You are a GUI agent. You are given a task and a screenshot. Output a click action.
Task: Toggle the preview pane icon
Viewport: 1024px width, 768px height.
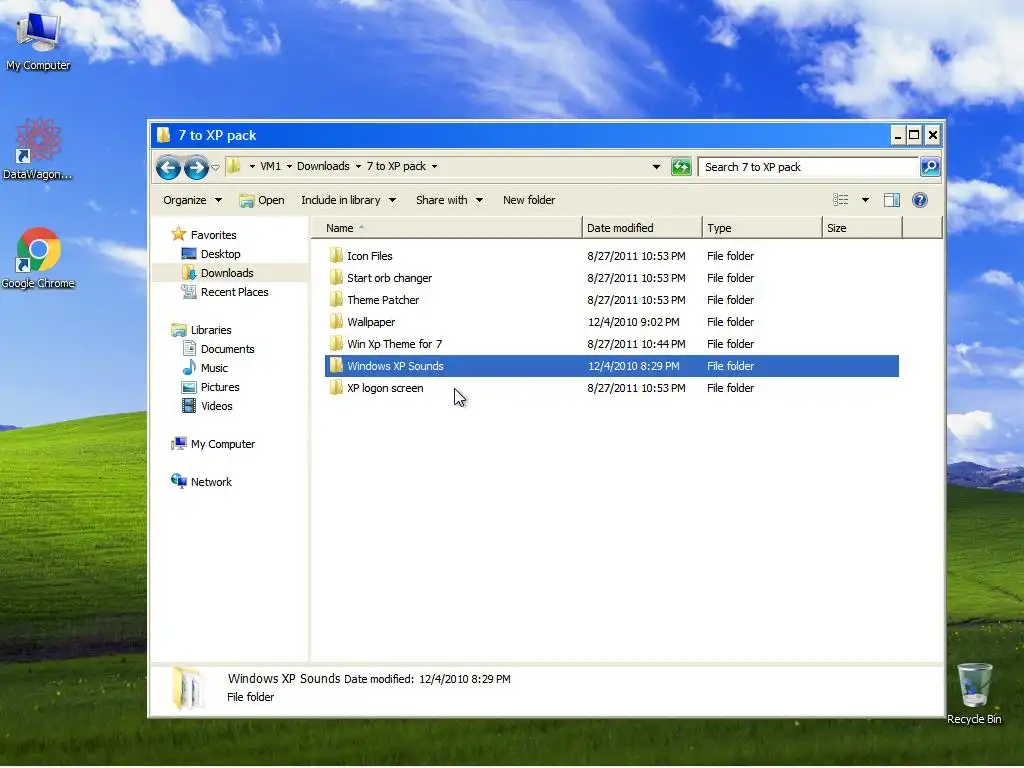[891, 200]
